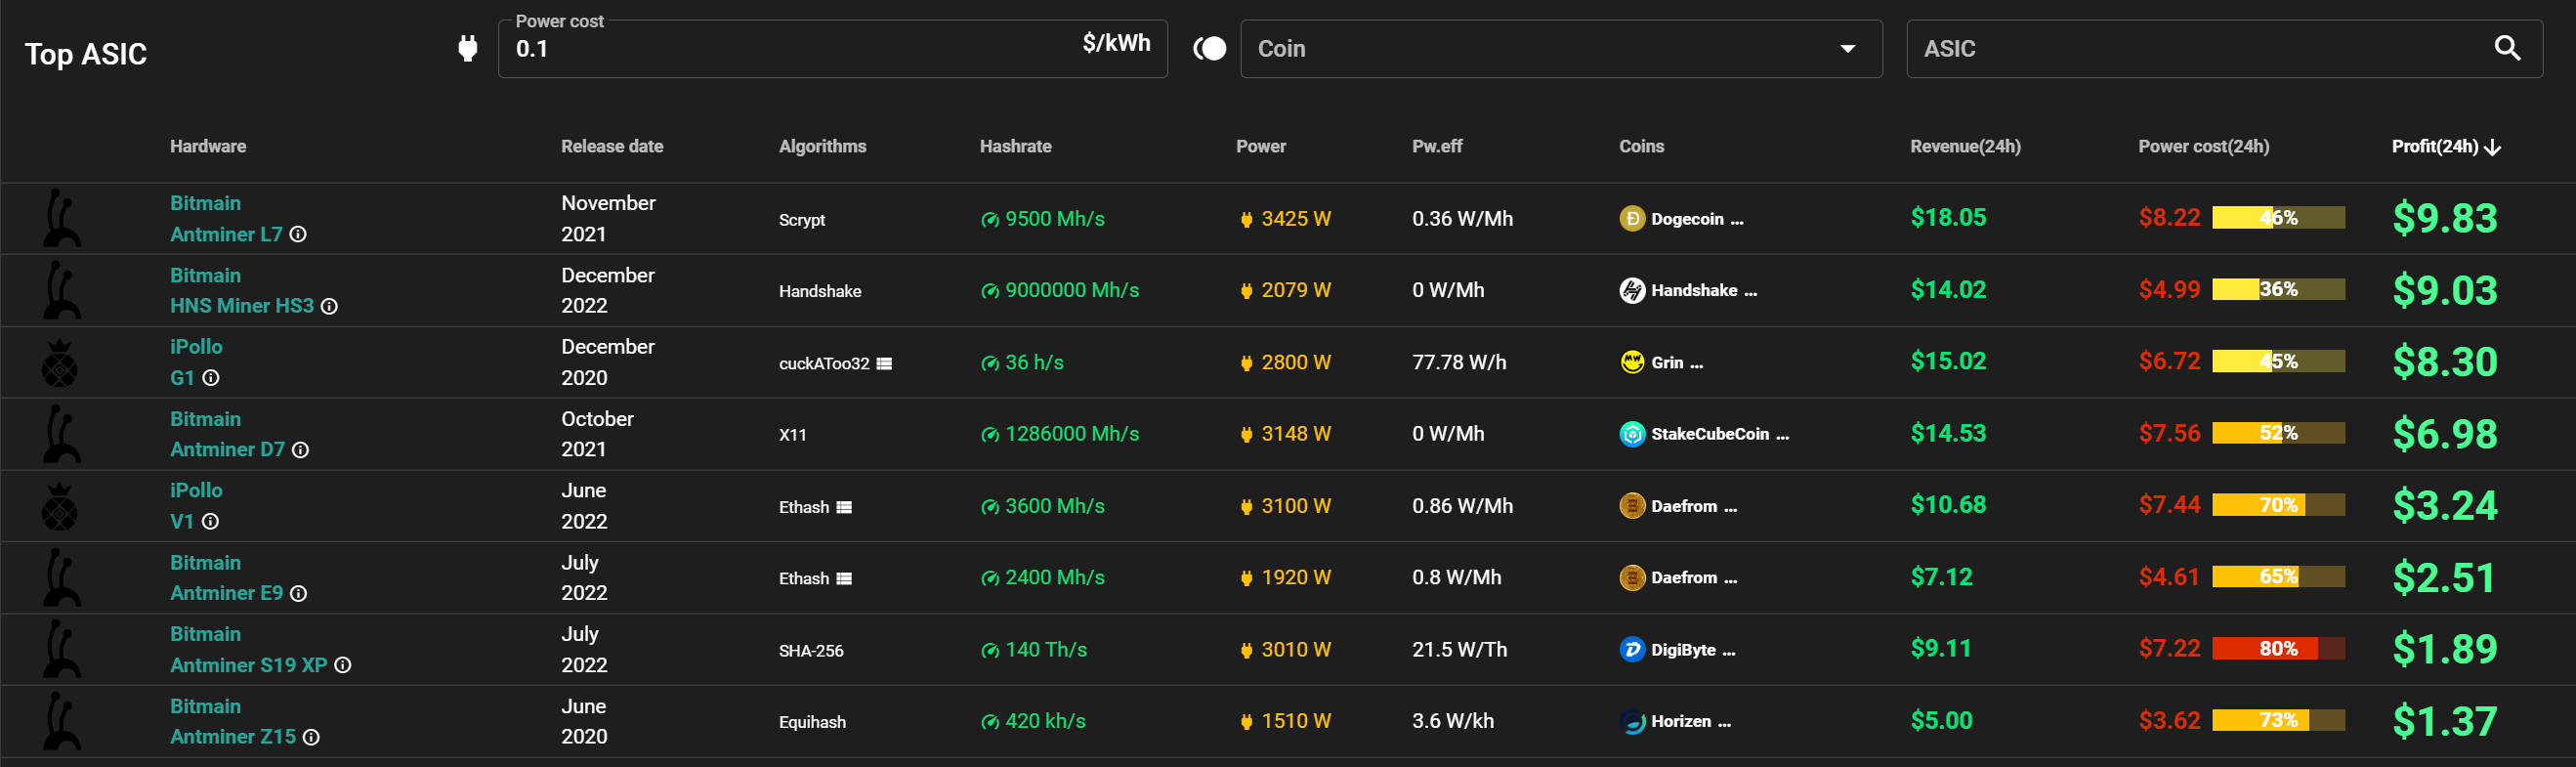
Task: Sort by Release date column
Action: click(x=612, y=147)
